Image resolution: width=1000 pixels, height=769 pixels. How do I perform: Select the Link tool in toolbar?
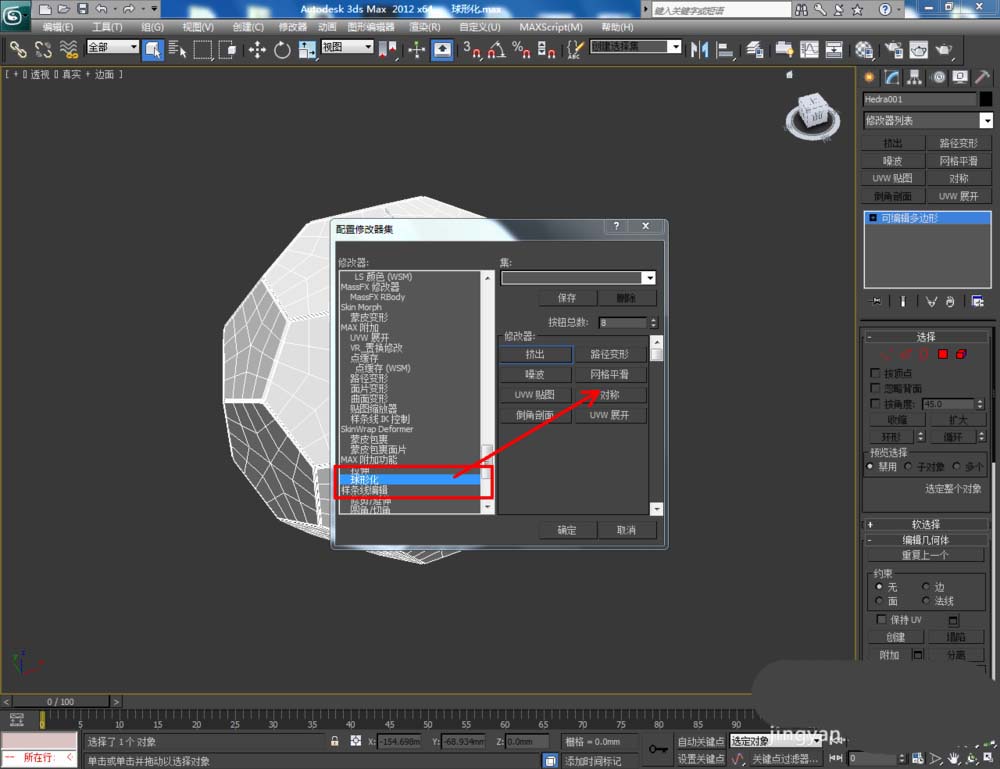point(17,49)
